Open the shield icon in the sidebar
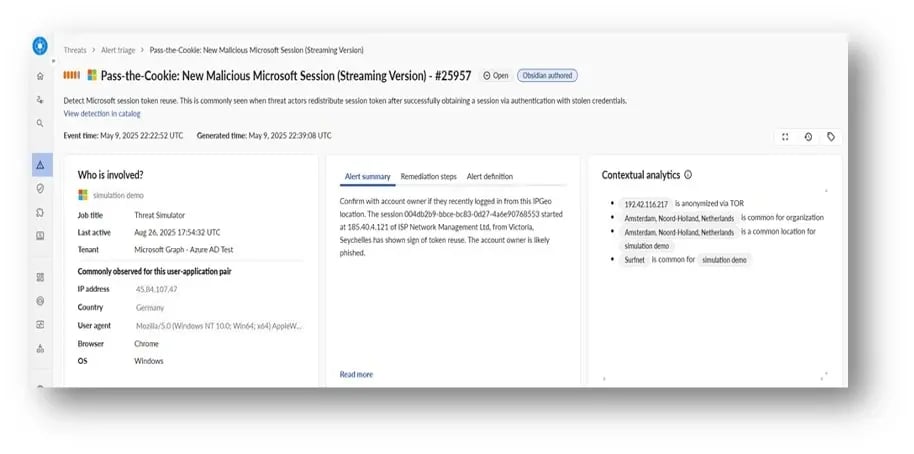The image size is (914, 454). pos(40,188)
